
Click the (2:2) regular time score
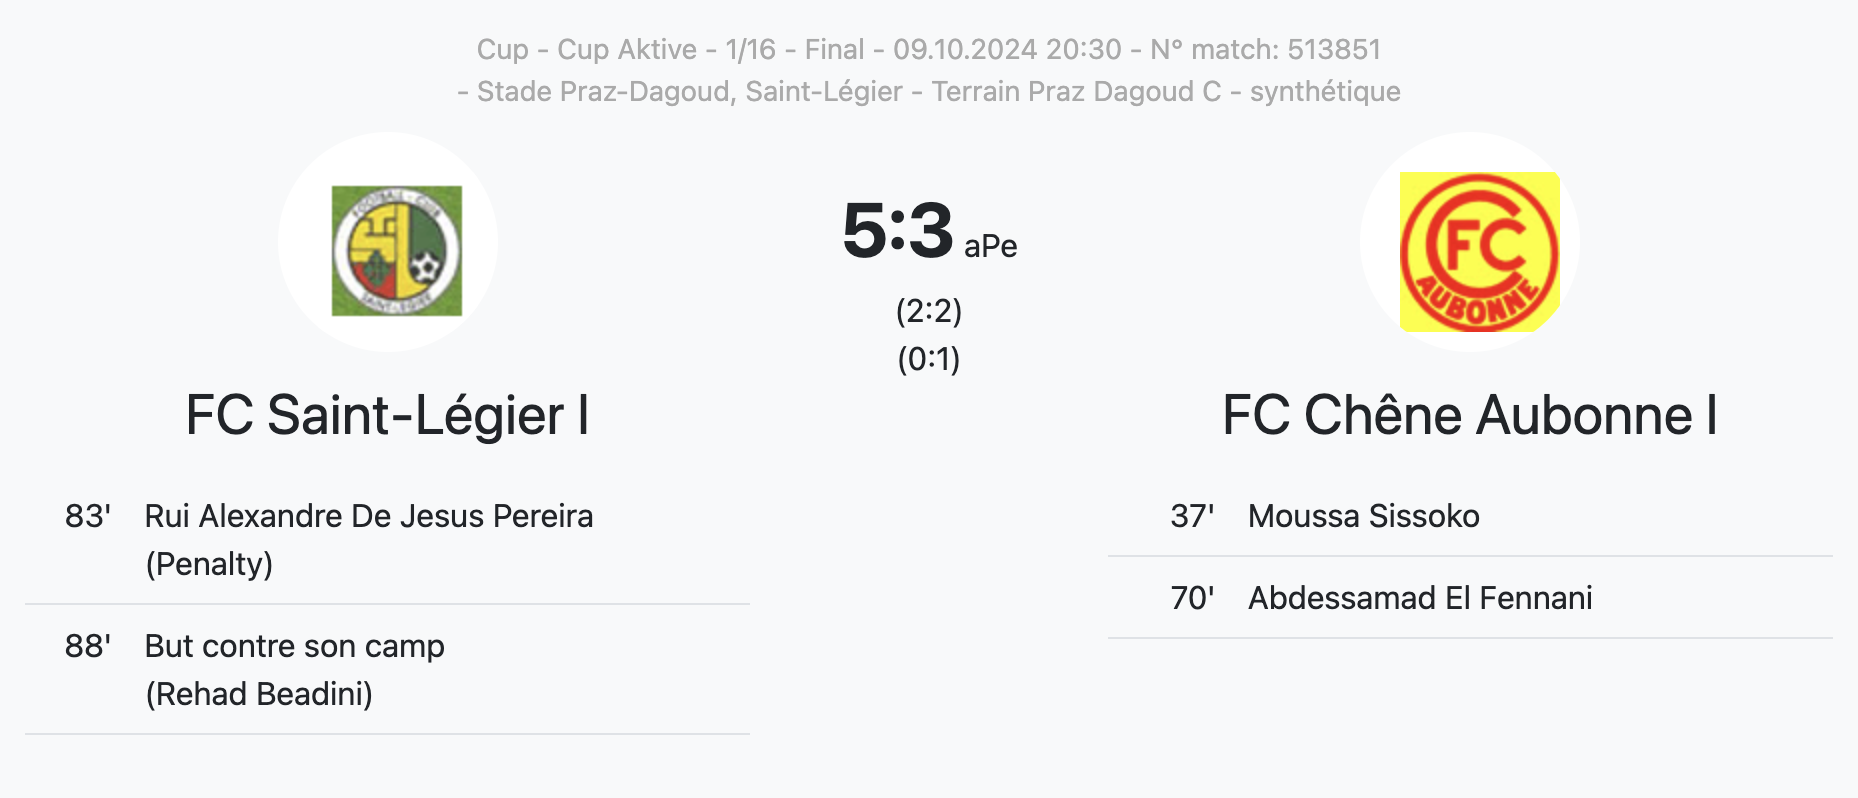[x=929, y=311]
